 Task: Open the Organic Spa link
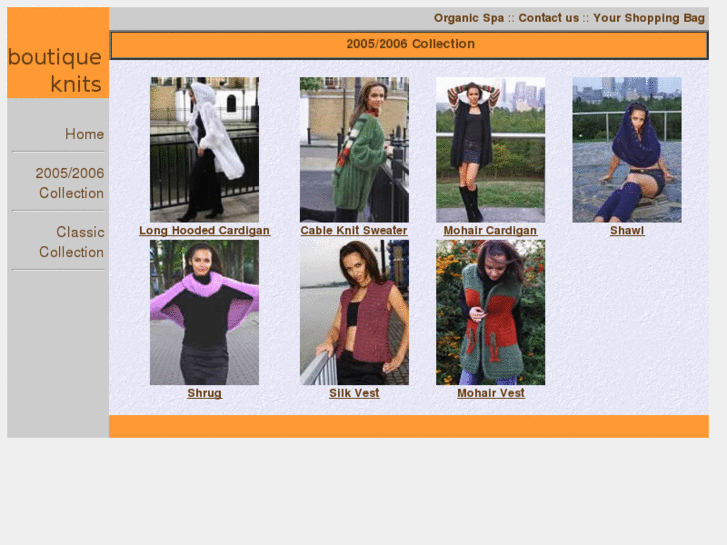(x=469, y=18)
